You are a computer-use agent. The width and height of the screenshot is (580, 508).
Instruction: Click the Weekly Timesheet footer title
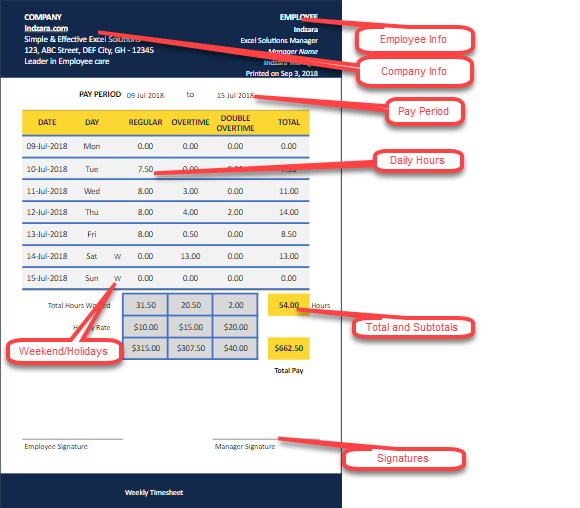point(154,492)
